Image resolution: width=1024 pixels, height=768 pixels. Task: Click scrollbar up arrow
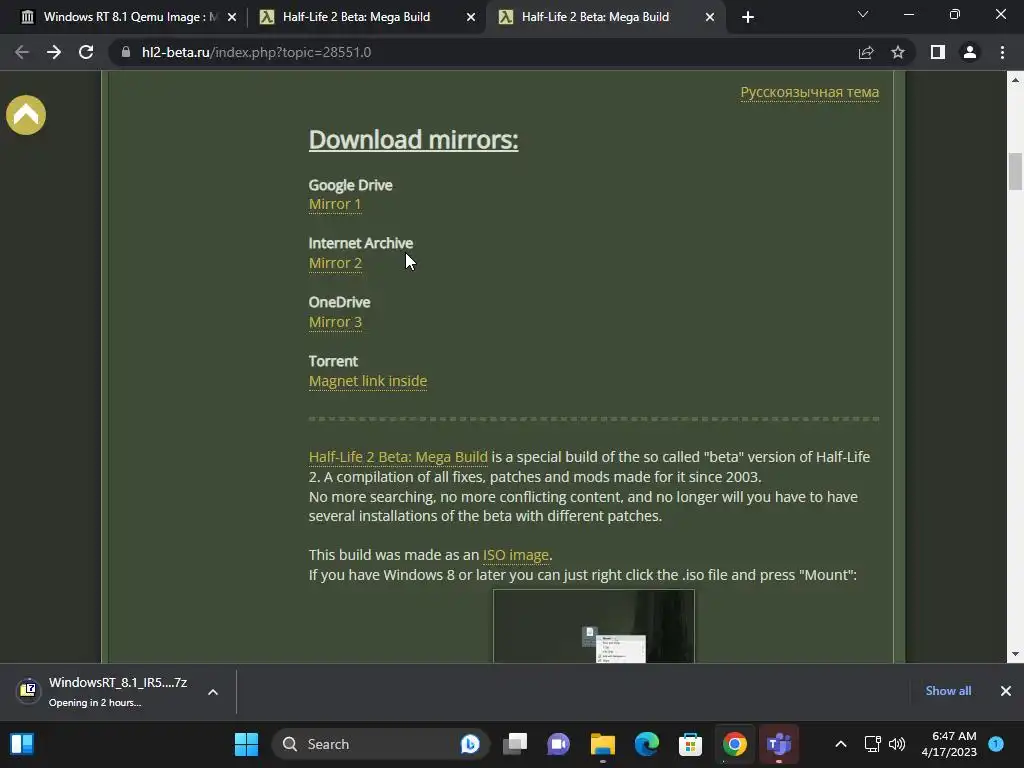click(1015, 80)
